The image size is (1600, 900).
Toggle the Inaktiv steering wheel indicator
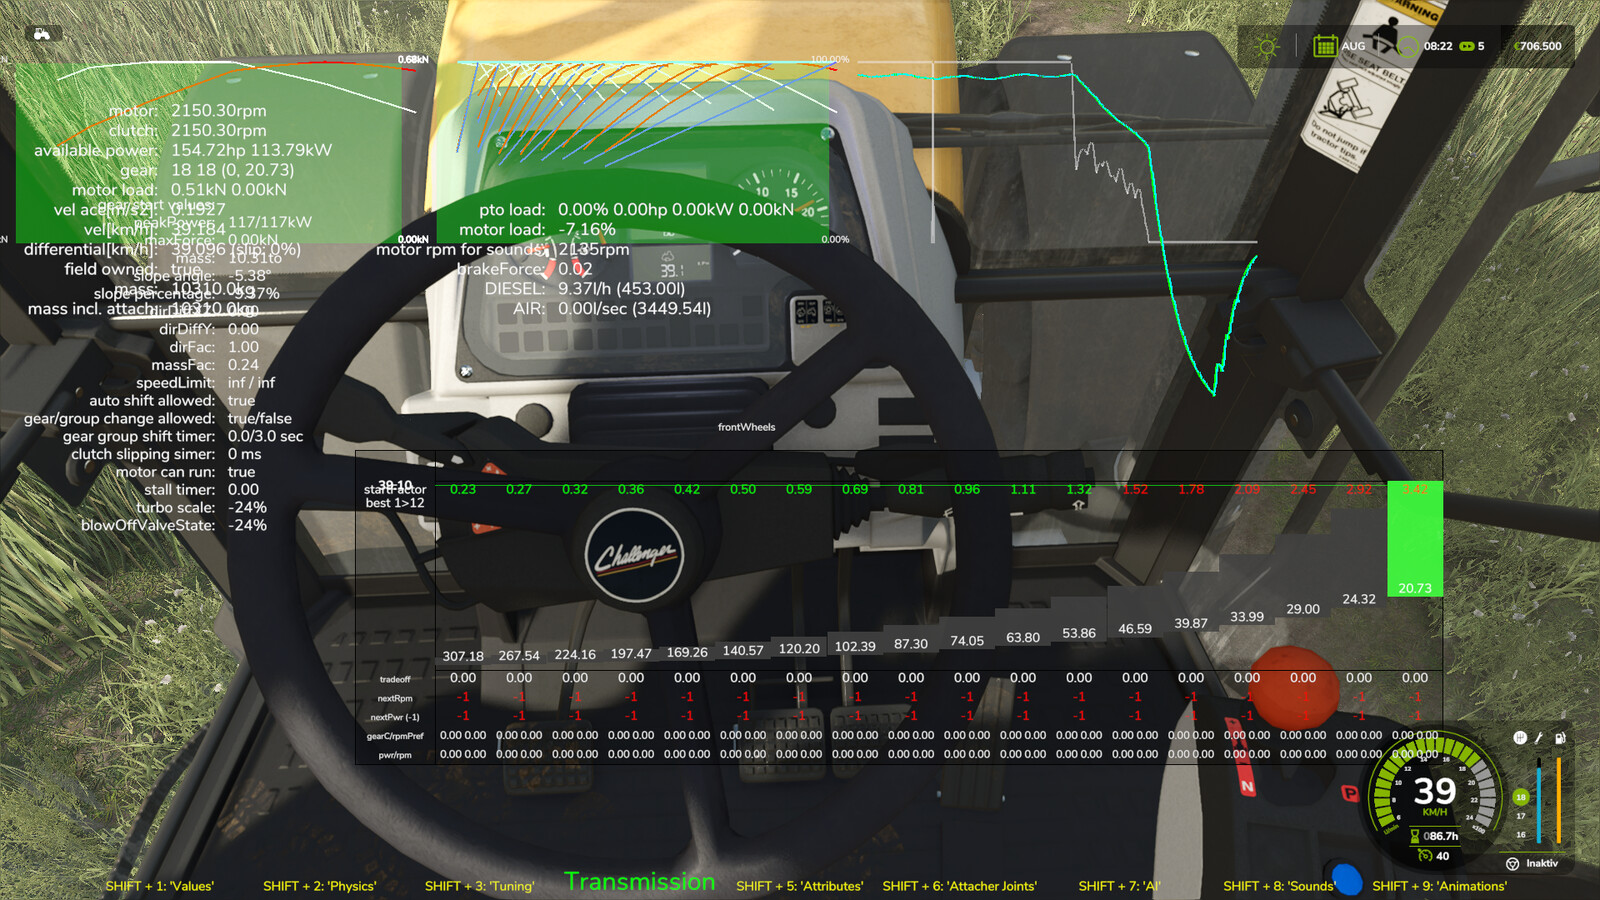(x=1512, y=864)
